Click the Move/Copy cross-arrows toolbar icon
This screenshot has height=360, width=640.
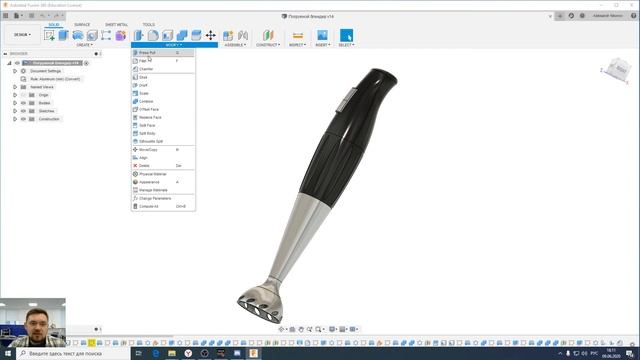tap(211, 36)
